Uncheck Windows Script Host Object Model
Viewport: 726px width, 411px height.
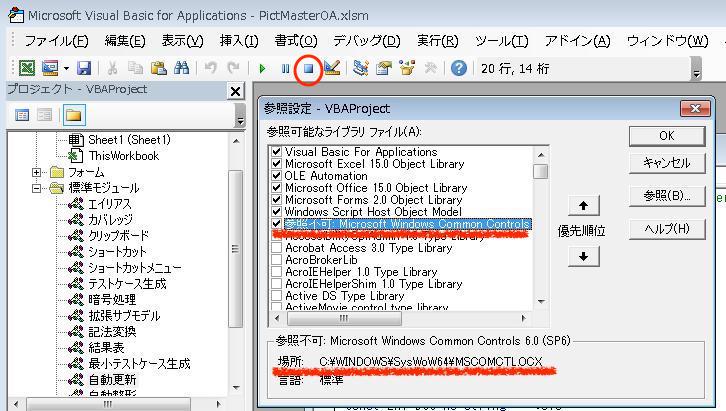pos(276,212)
